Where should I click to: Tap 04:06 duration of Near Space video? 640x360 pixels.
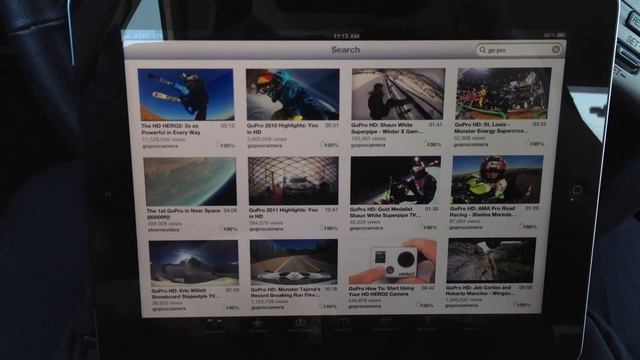[230, 210]
